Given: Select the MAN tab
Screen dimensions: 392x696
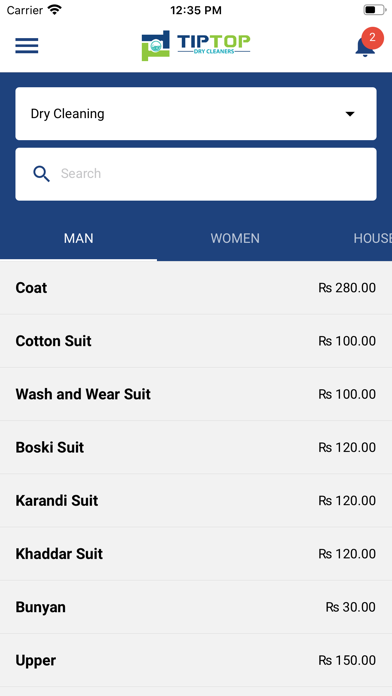Looking at the screenshot, I should point(79,238).
